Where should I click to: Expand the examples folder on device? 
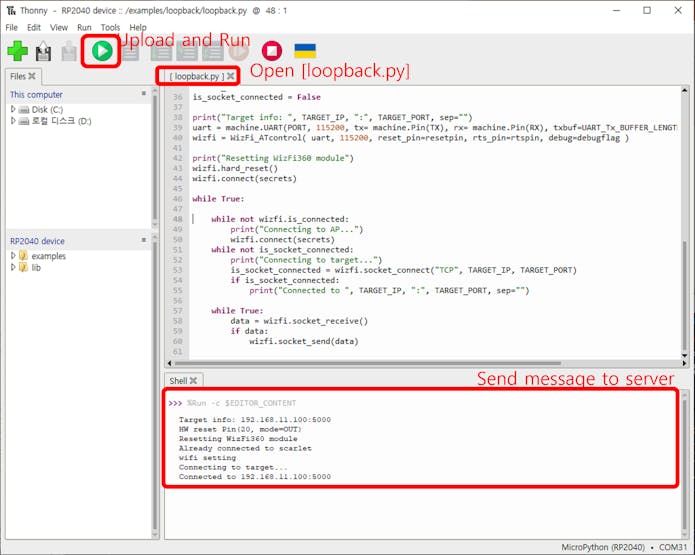13,255
